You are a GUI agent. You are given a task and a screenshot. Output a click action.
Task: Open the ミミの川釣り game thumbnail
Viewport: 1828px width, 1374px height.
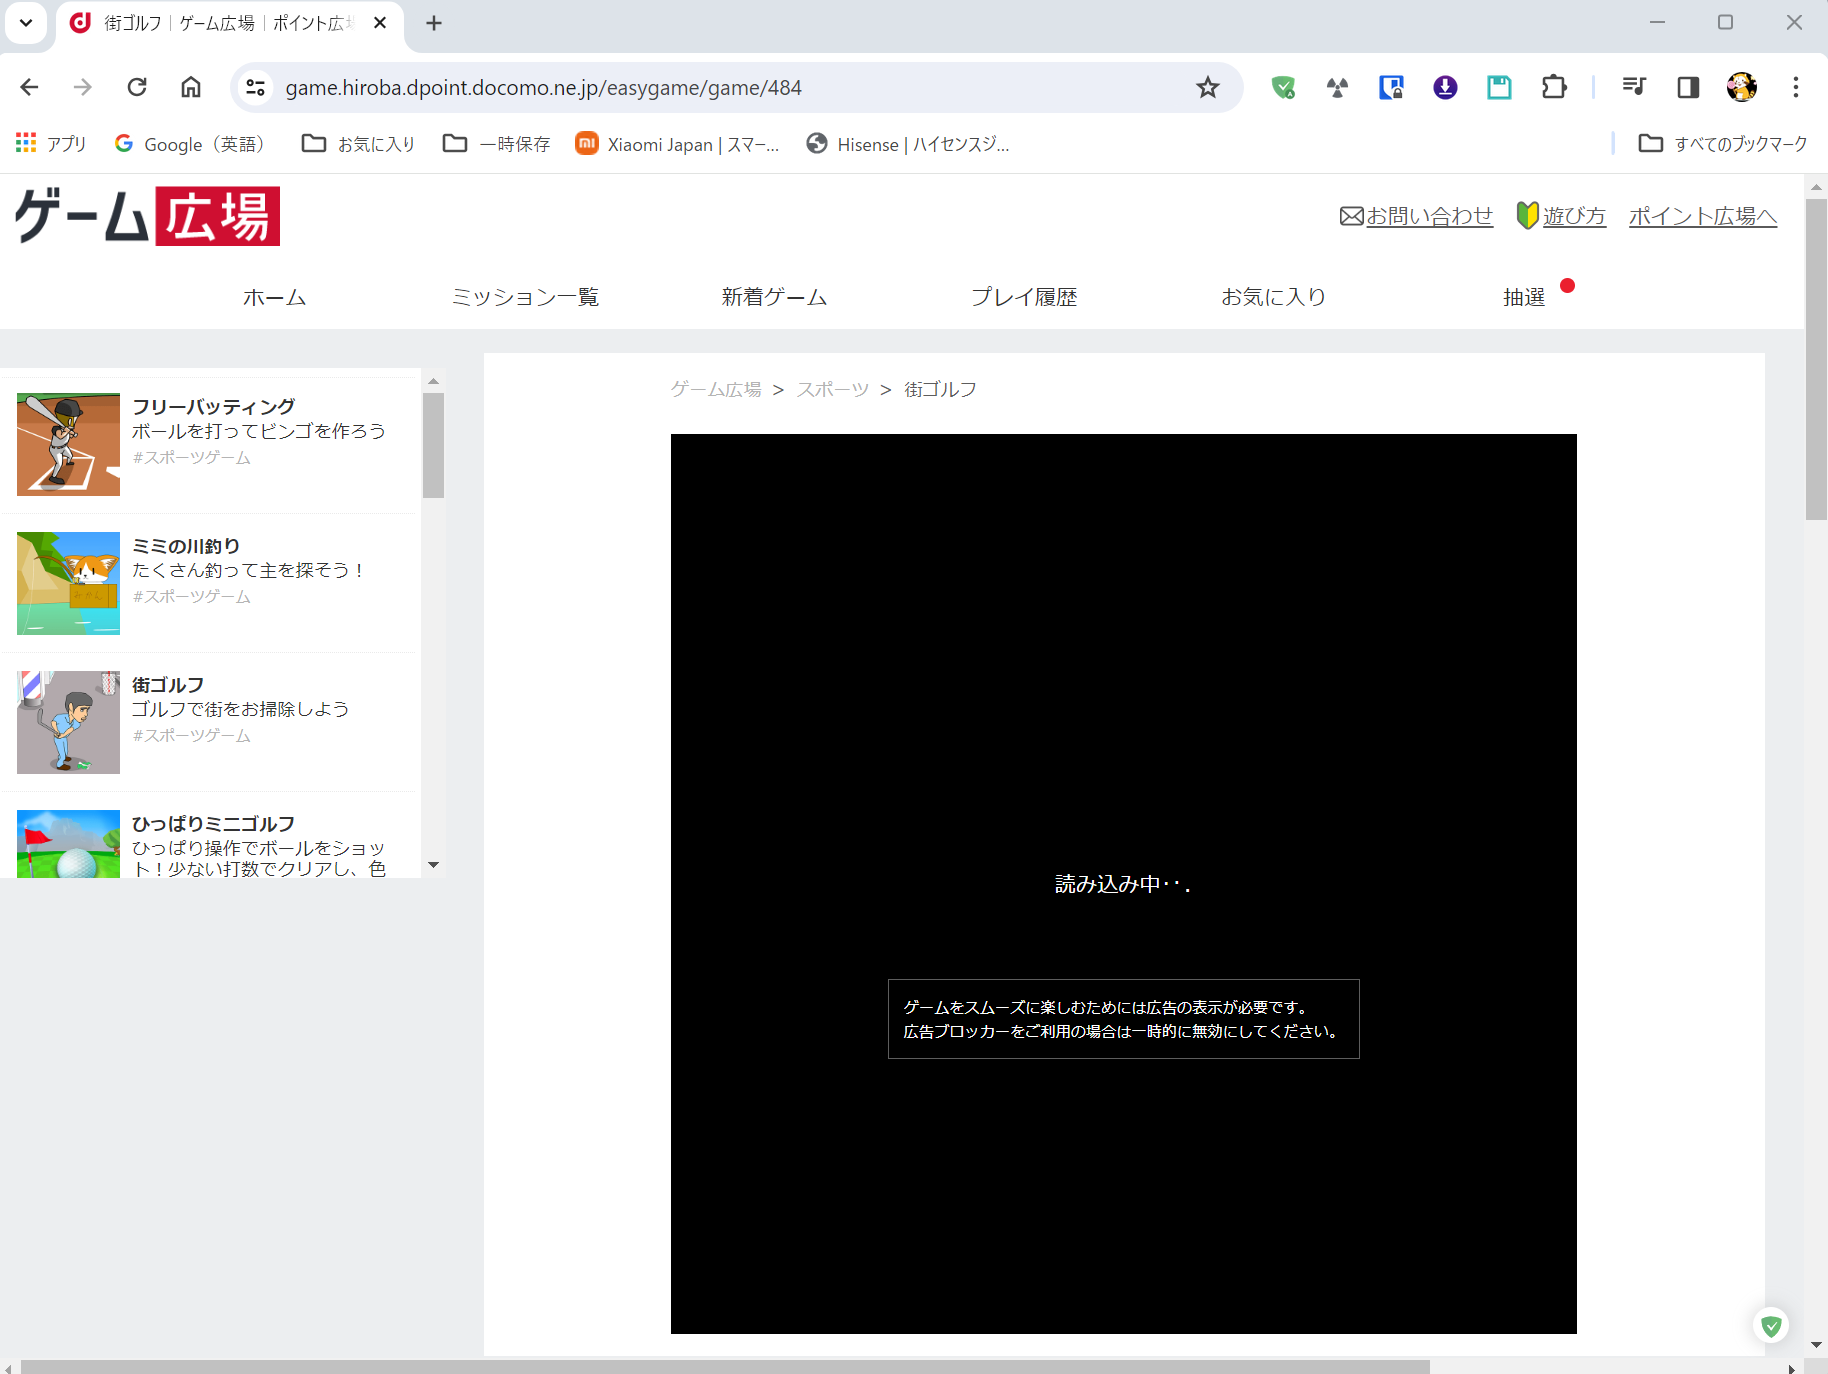pos(67,583)
